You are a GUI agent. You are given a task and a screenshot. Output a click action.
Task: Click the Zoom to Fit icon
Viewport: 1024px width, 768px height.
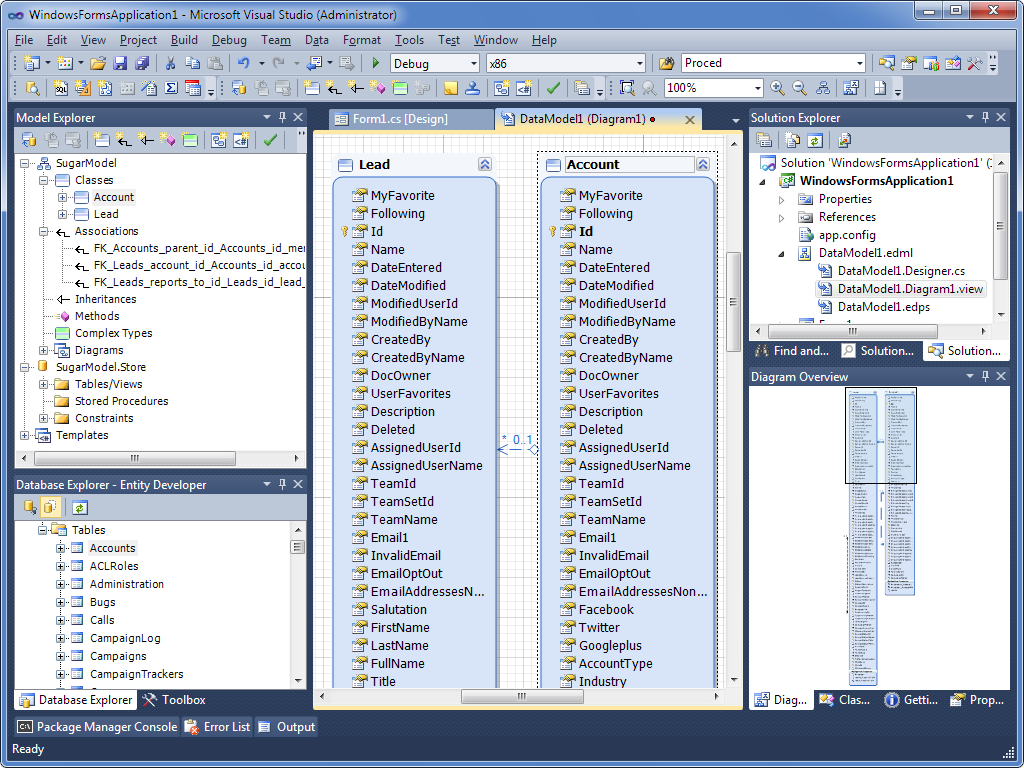point(627,88)
